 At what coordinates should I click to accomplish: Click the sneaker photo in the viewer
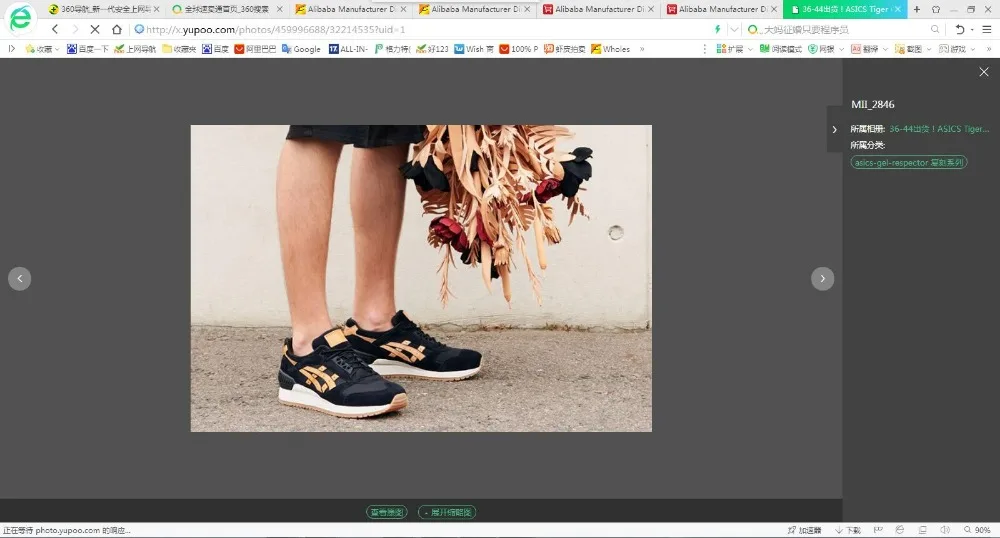pos(421,279)
